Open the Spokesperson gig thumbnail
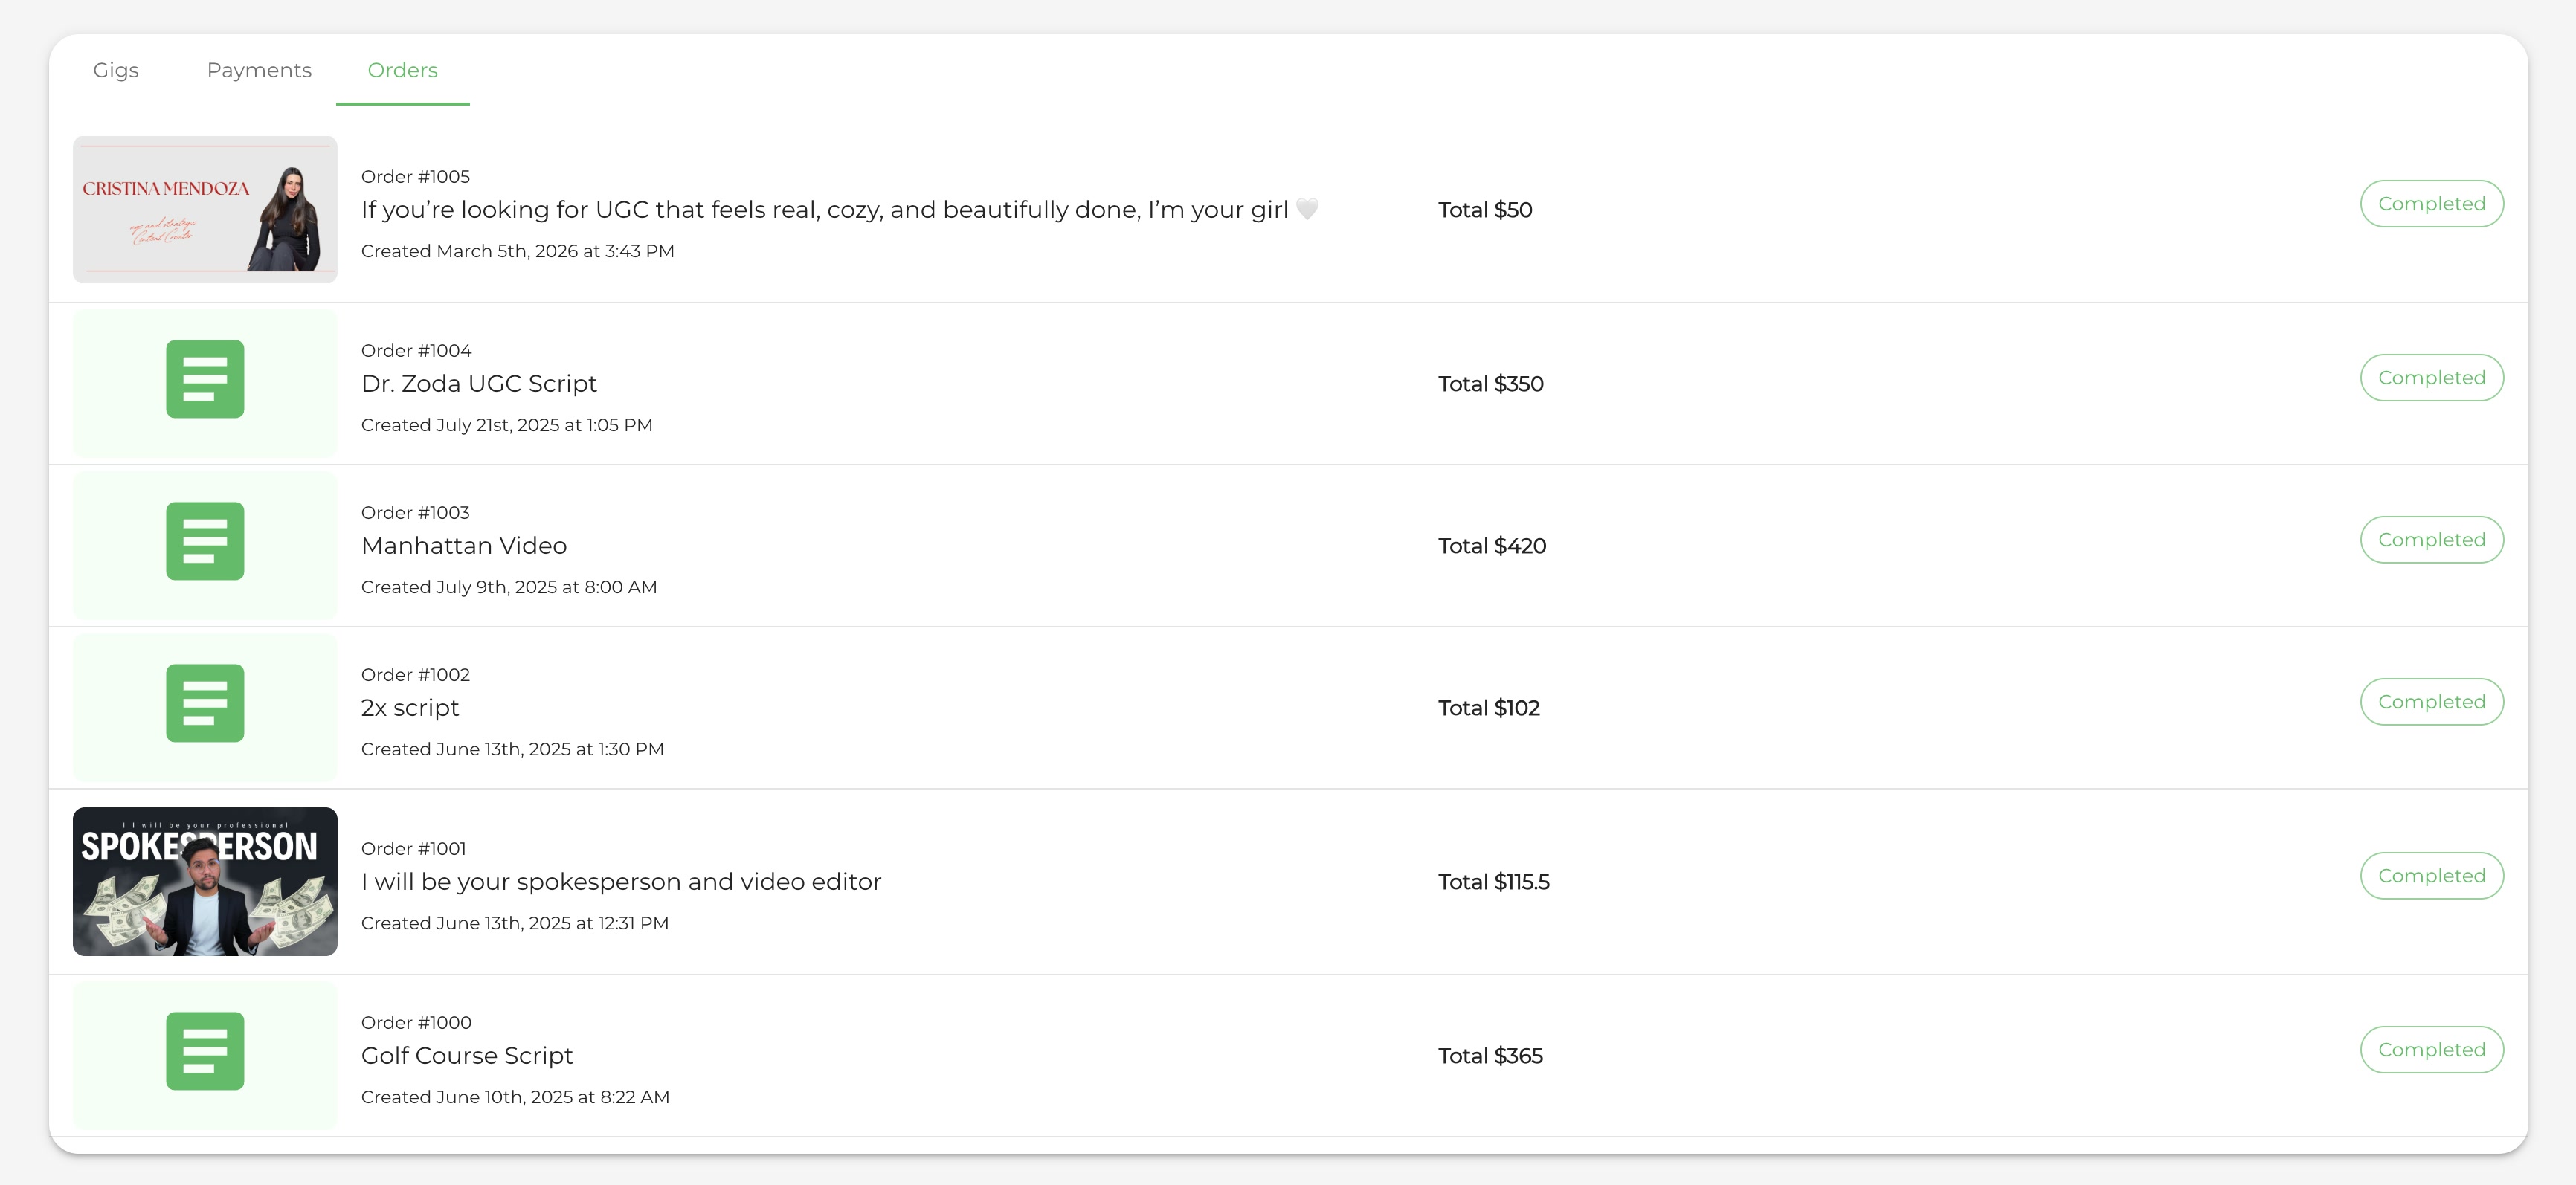The image size is (2576, 1185). [x=205, y=881]
